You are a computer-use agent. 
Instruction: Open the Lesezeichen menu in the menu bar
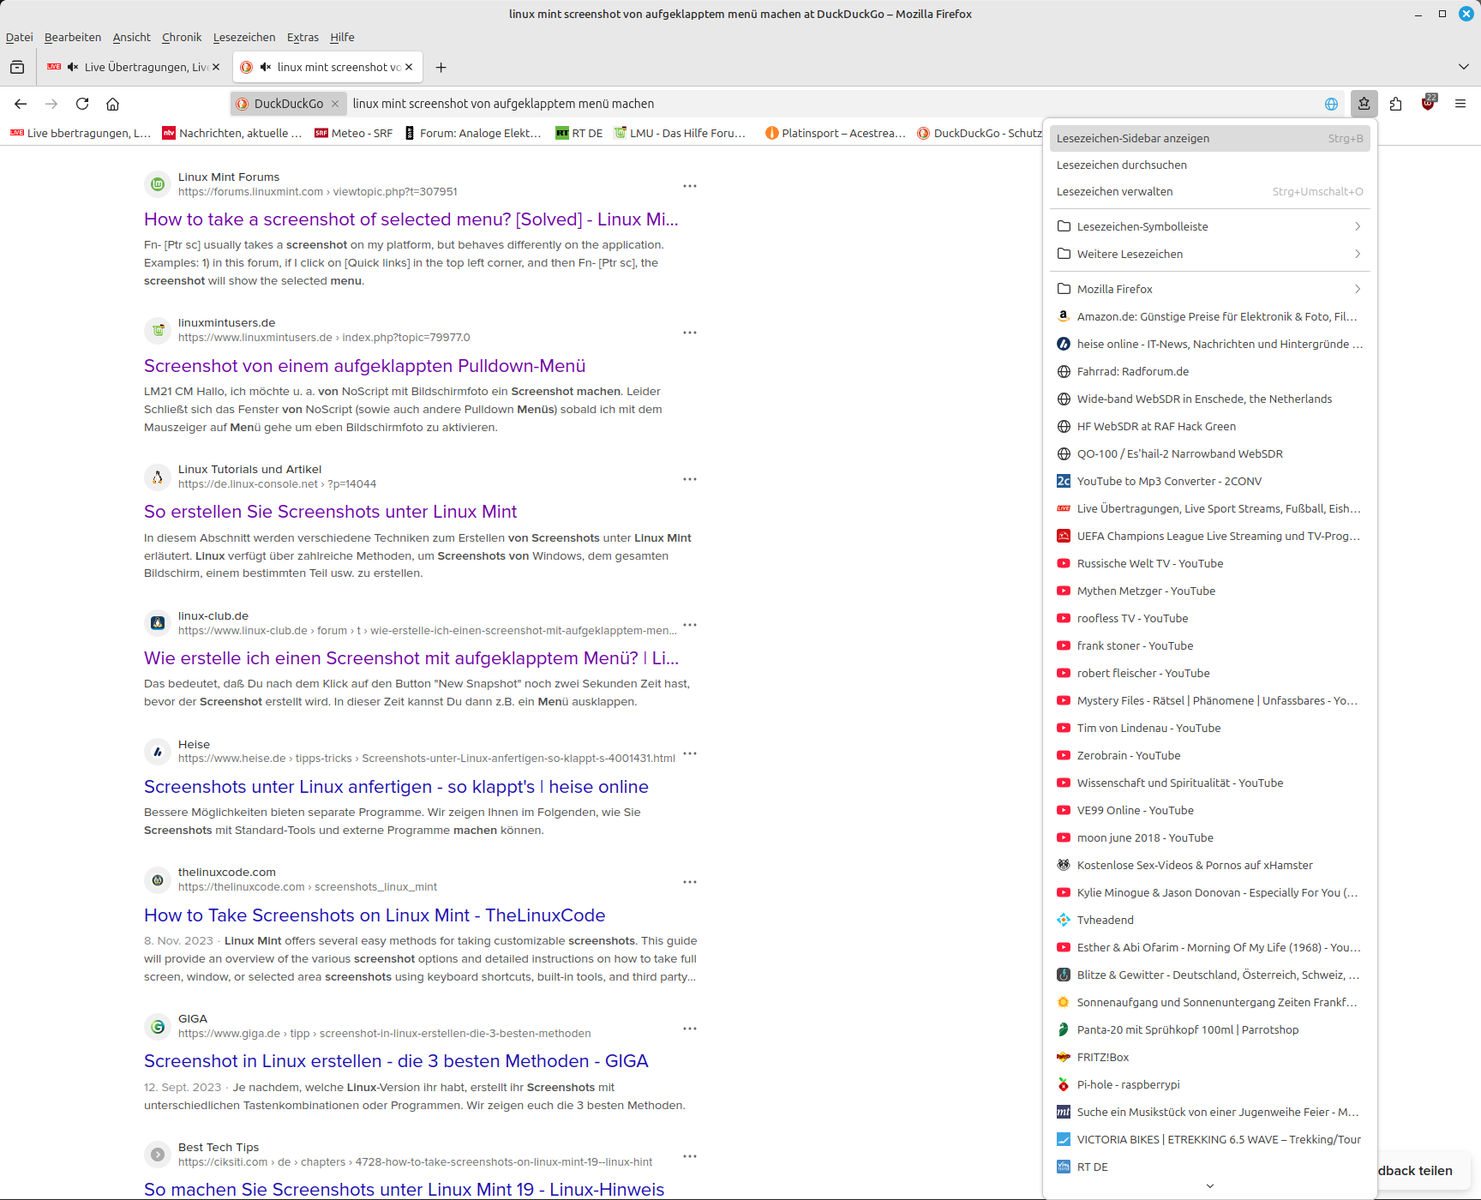point(244,37)
